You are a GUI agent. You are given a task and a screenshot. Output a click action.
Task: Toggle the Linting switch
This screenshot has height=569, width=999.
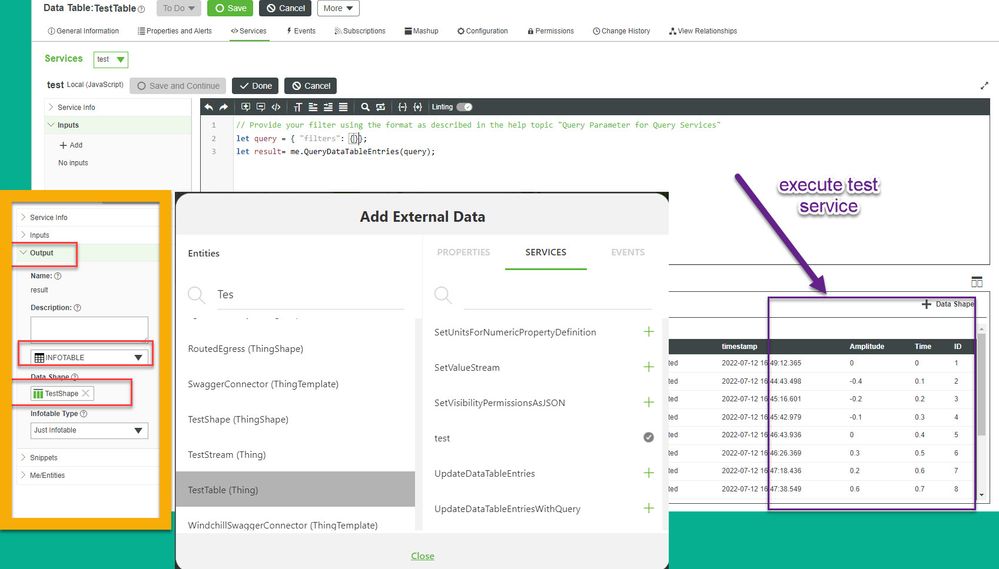tap(464, 107)
